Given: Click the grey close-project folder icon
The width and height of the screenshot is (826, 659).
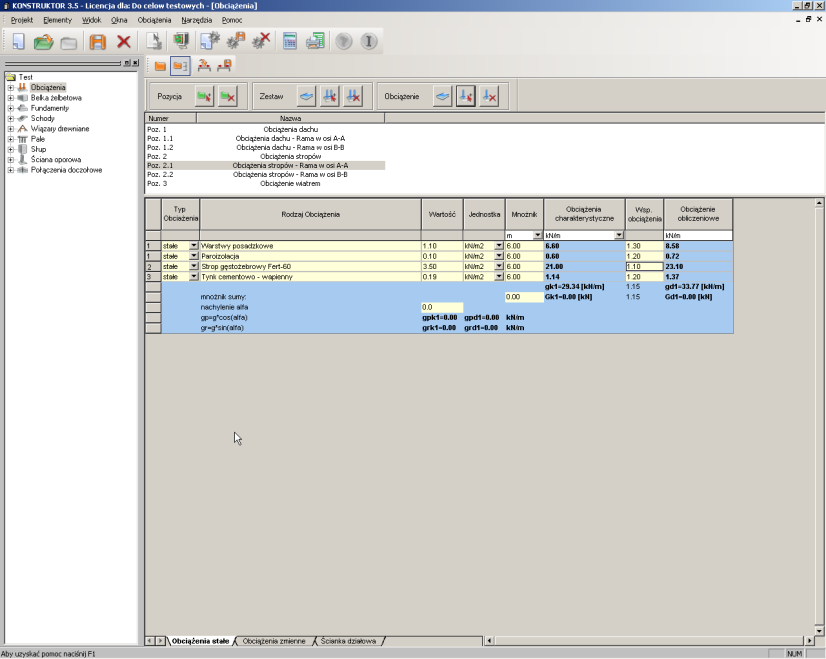Looking at the screenshot, I should [68, 42].
